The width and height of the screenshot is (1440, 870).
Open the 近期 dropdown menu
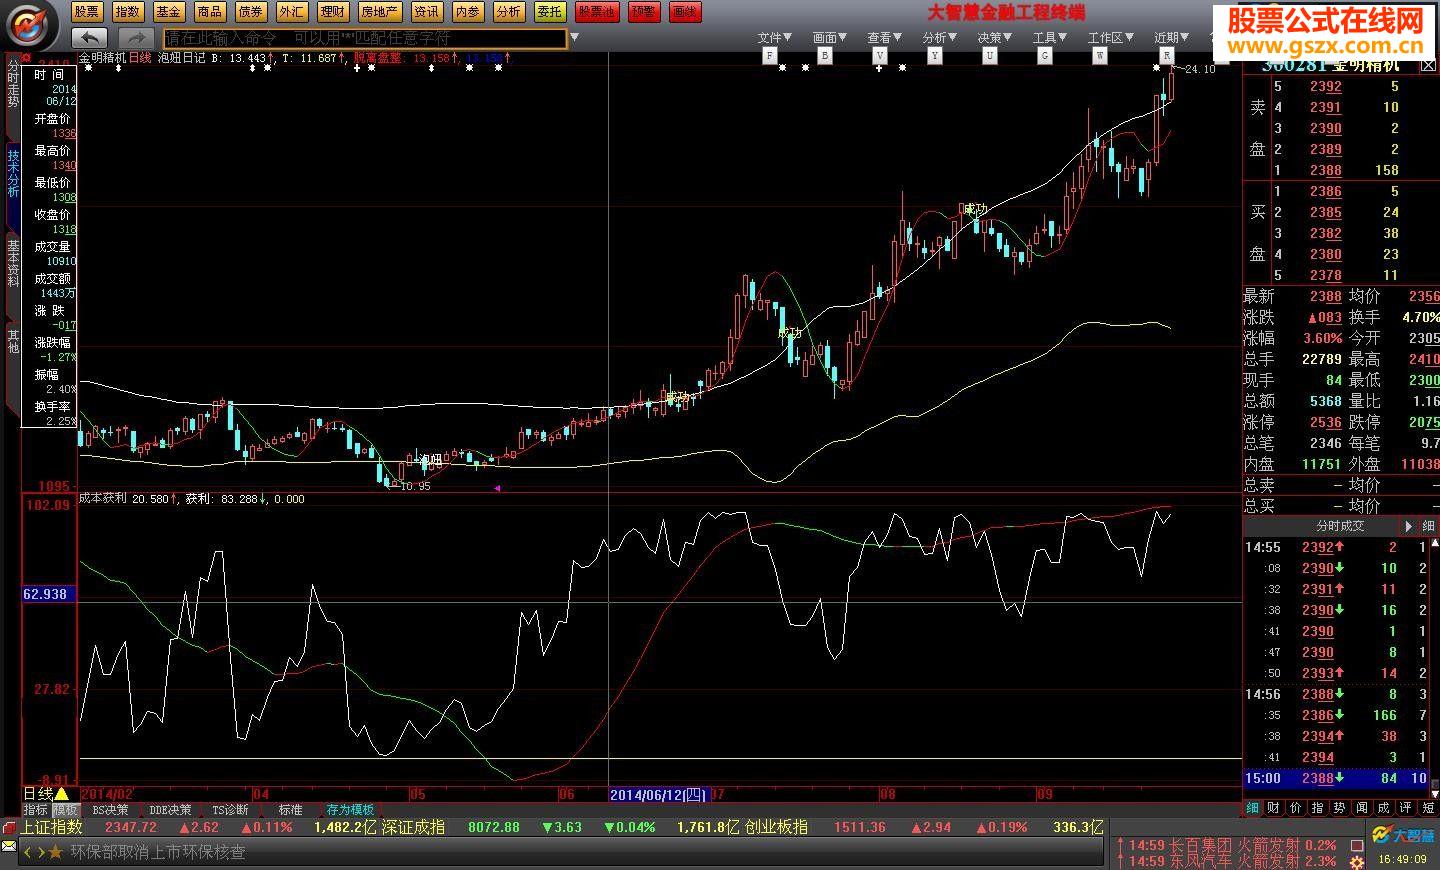1171,38
